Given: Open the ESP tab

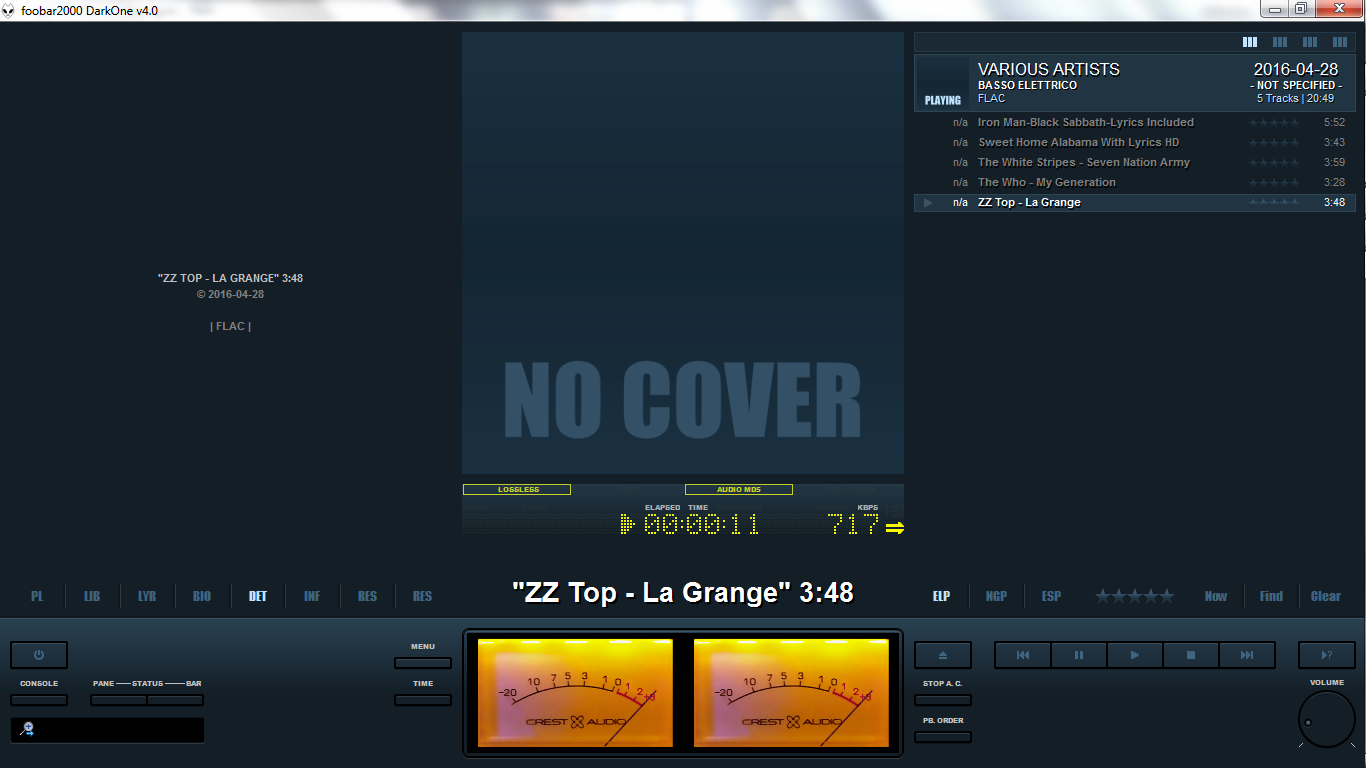Looking at the screenshot, I should [1051, 596].
